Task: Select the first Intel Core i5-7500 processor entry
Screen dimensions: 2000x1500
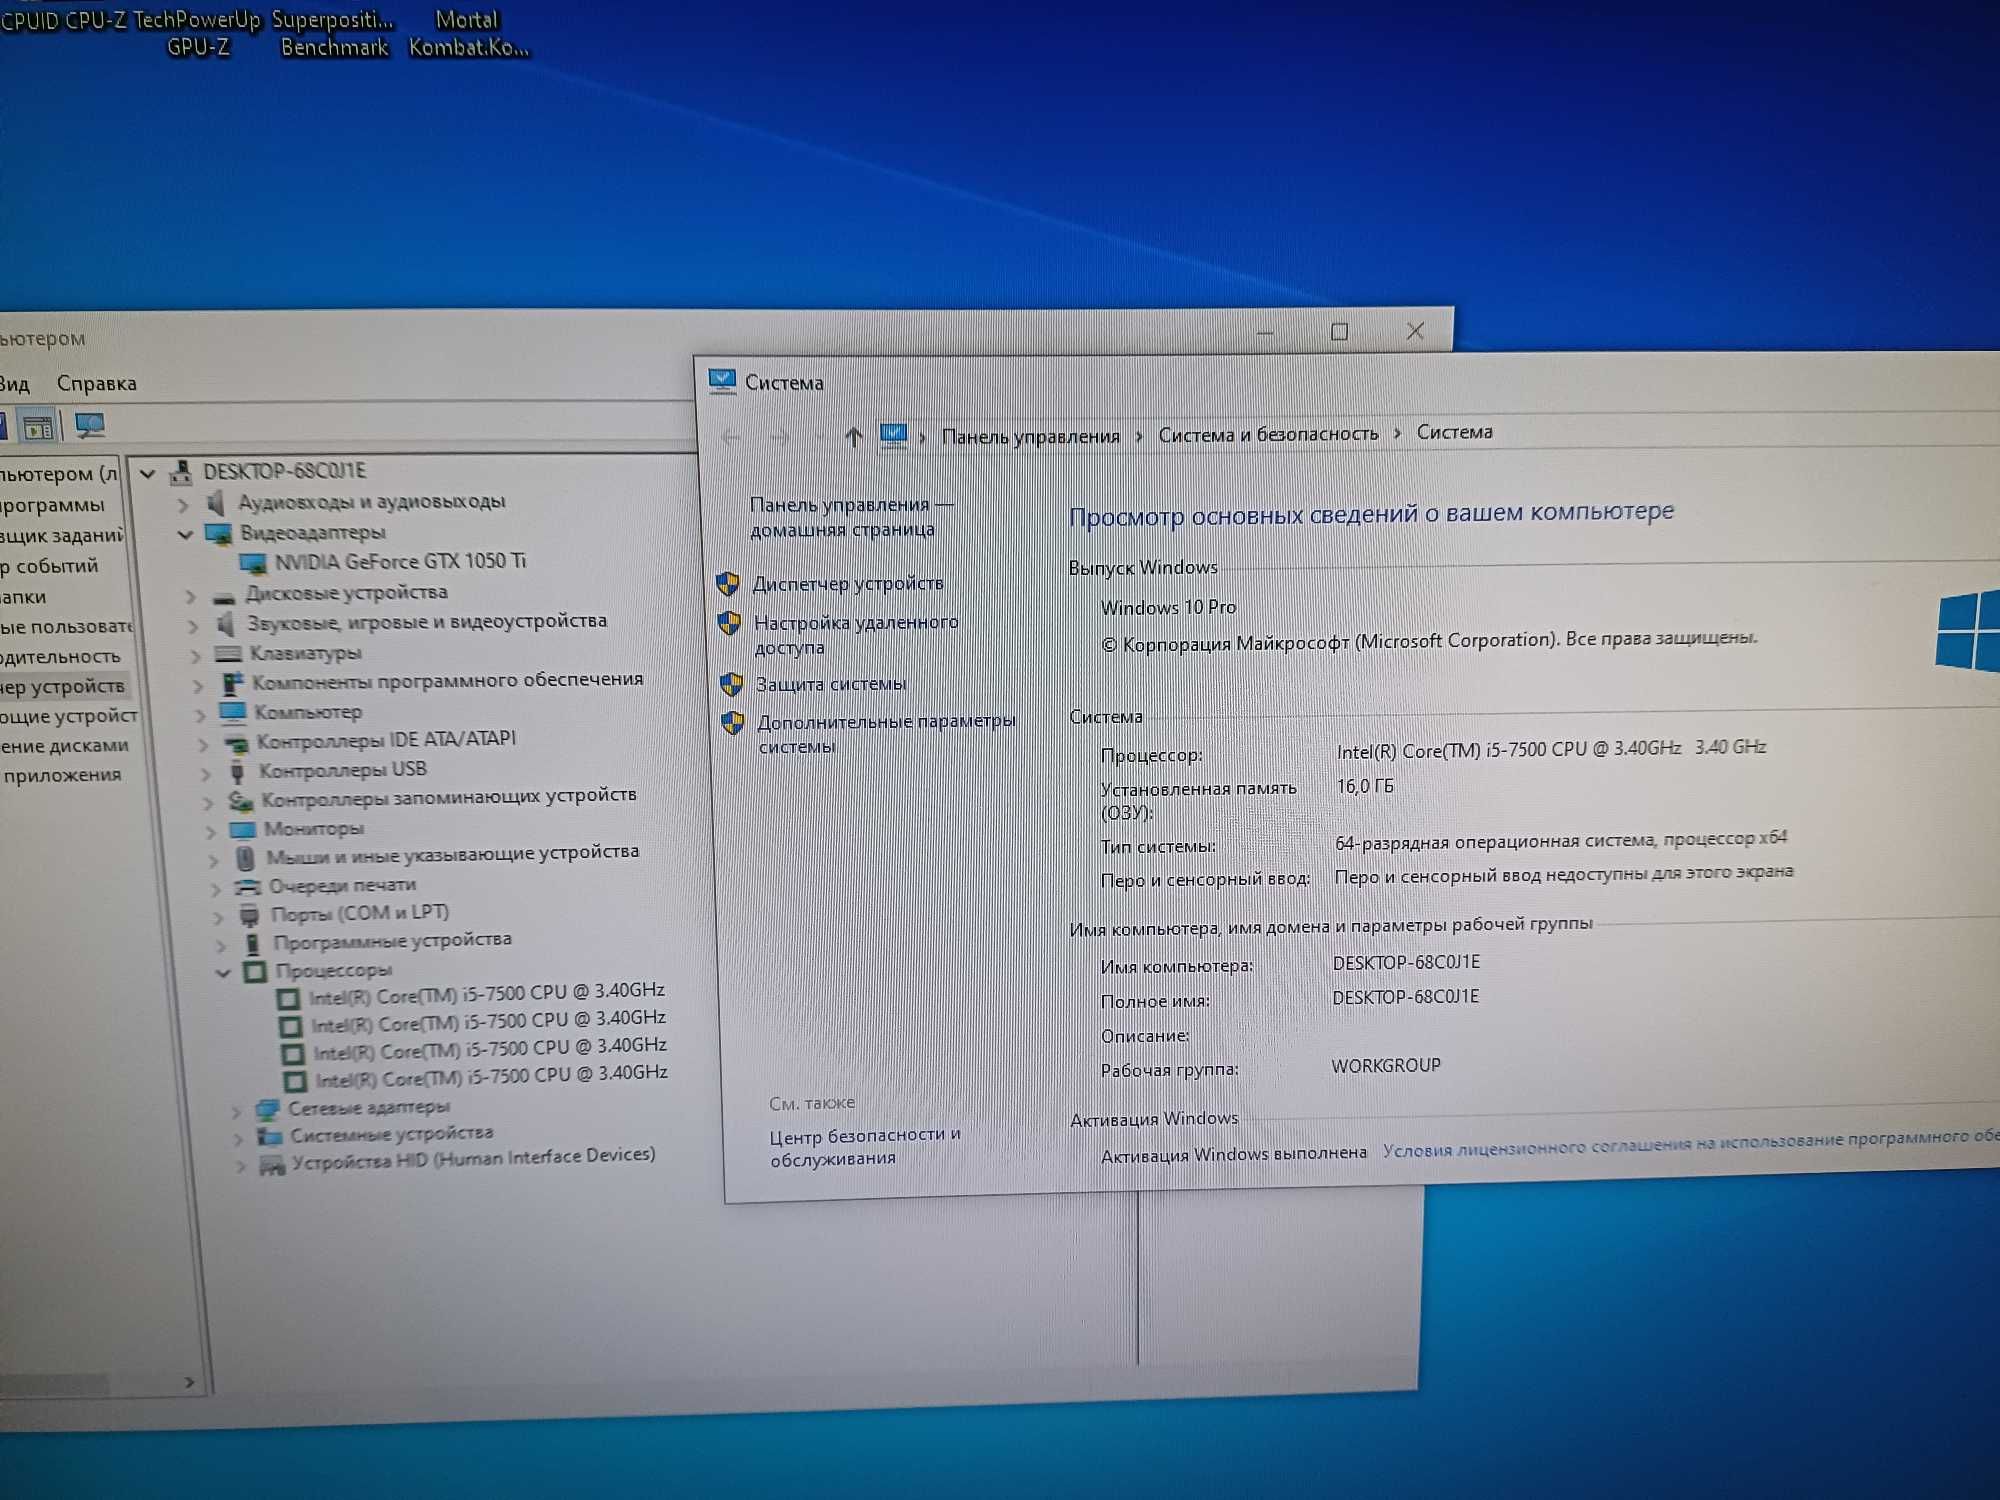Action: 486,994
